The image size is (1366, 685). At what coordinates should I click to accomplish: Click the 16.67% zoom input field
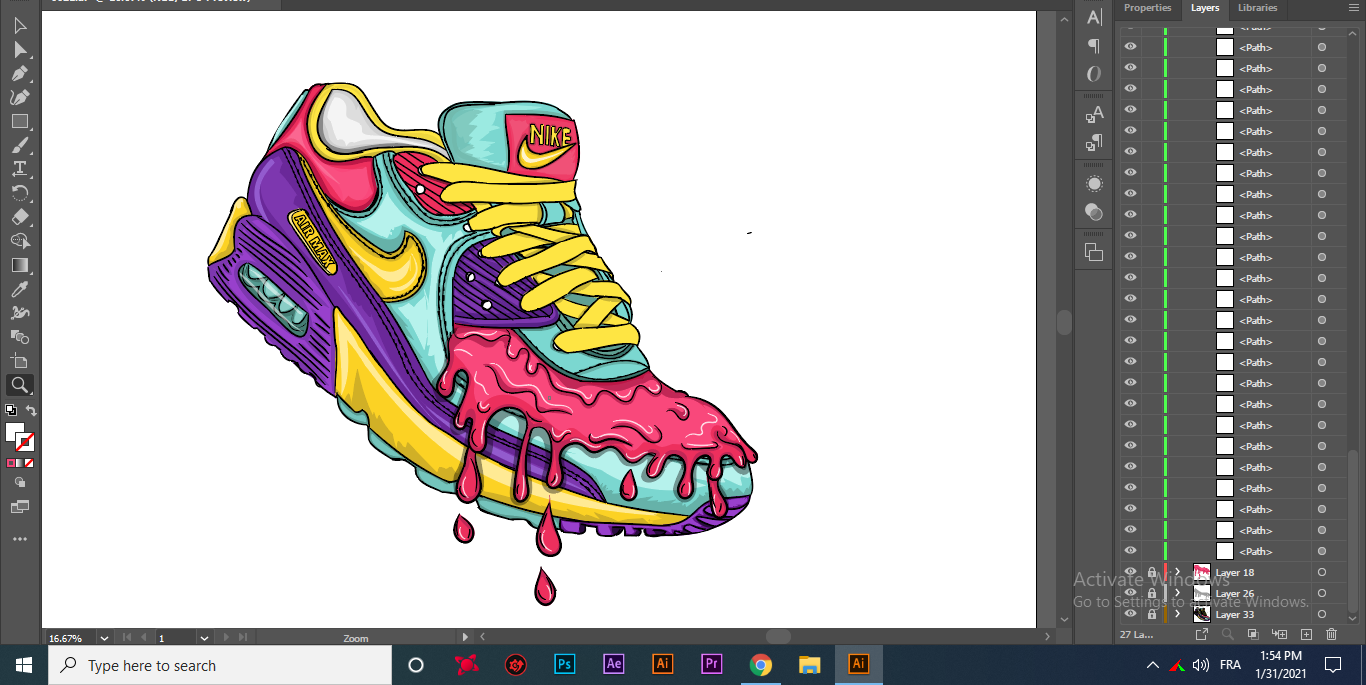tap(70, 638)
